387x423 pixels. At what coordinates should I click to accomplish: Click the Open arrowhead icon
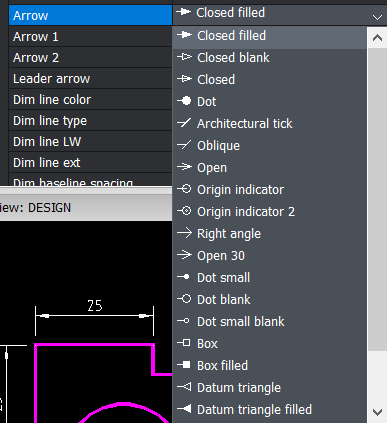184,167
